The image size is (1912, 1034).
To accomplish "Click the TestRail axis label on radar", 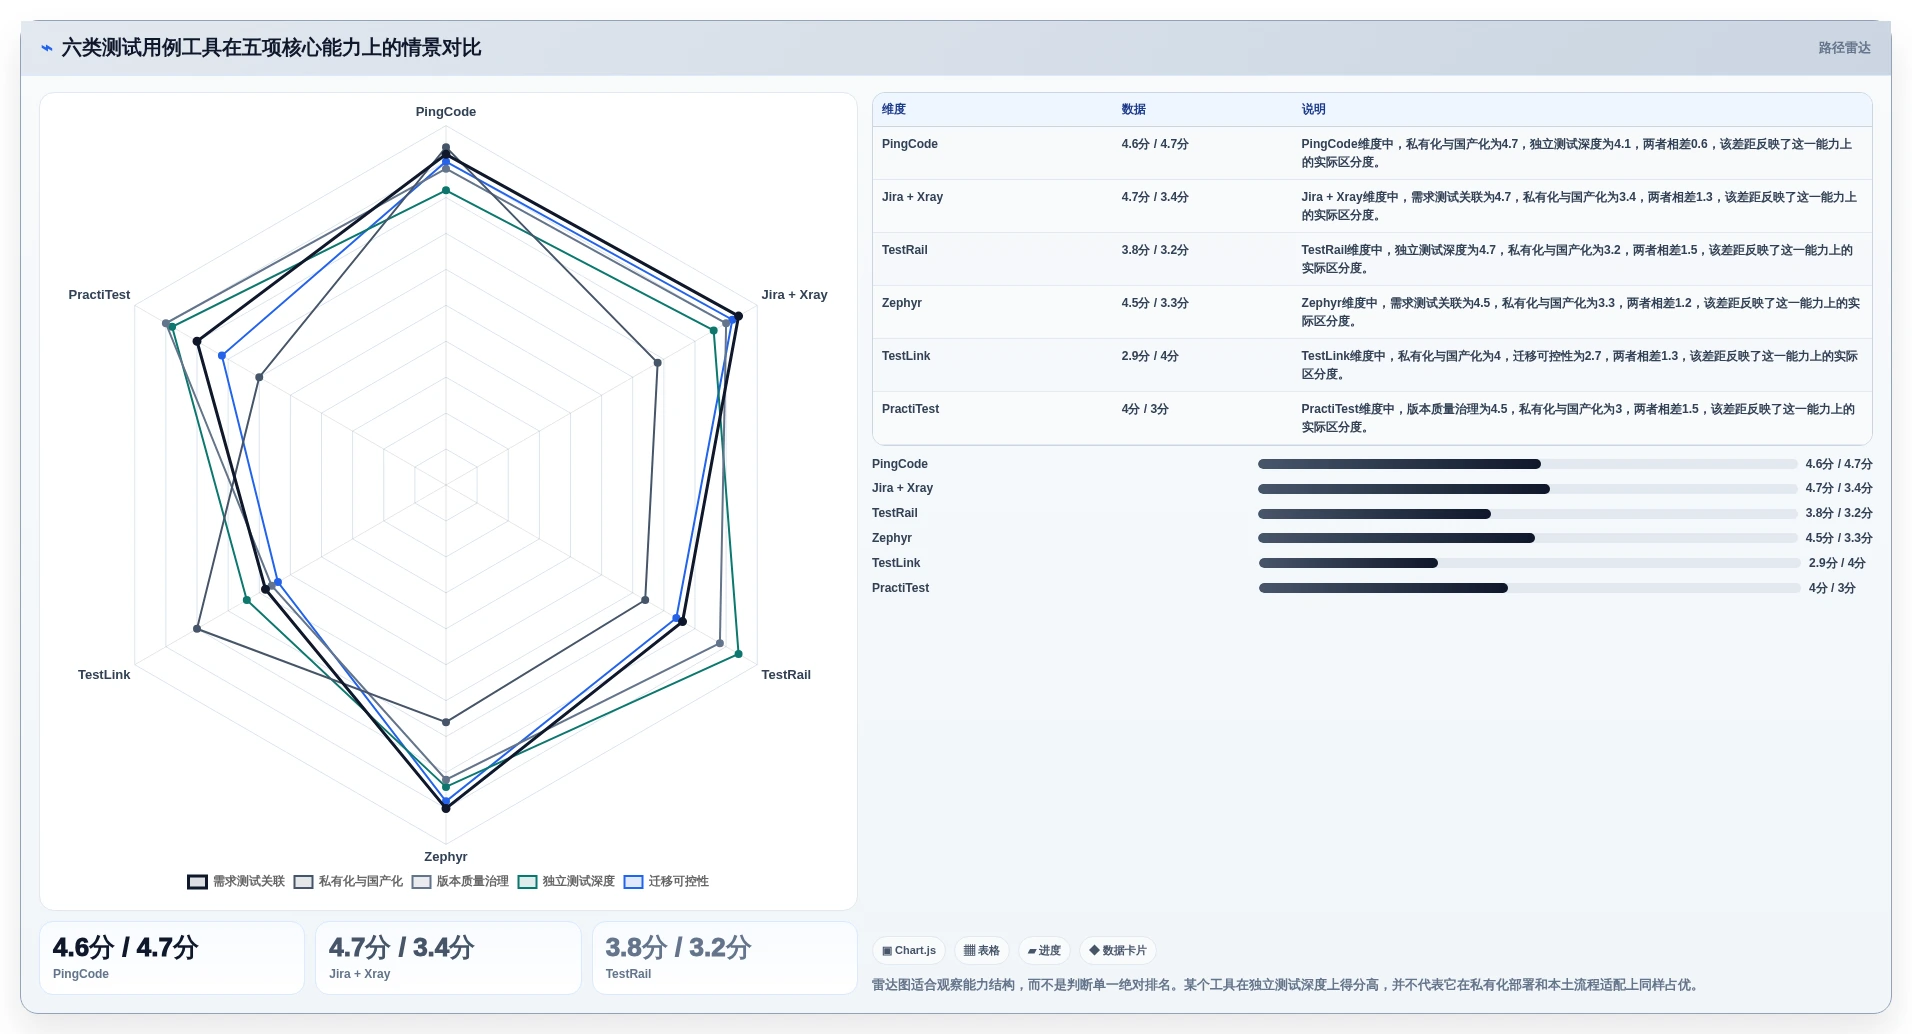I will tap(786, 675).
